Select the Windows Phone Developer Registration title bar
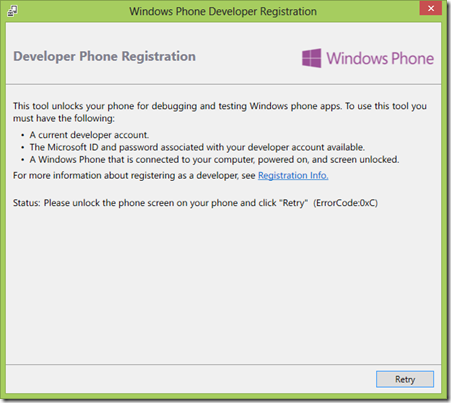This screenshot has height=403, width=451. coord(223,11)
